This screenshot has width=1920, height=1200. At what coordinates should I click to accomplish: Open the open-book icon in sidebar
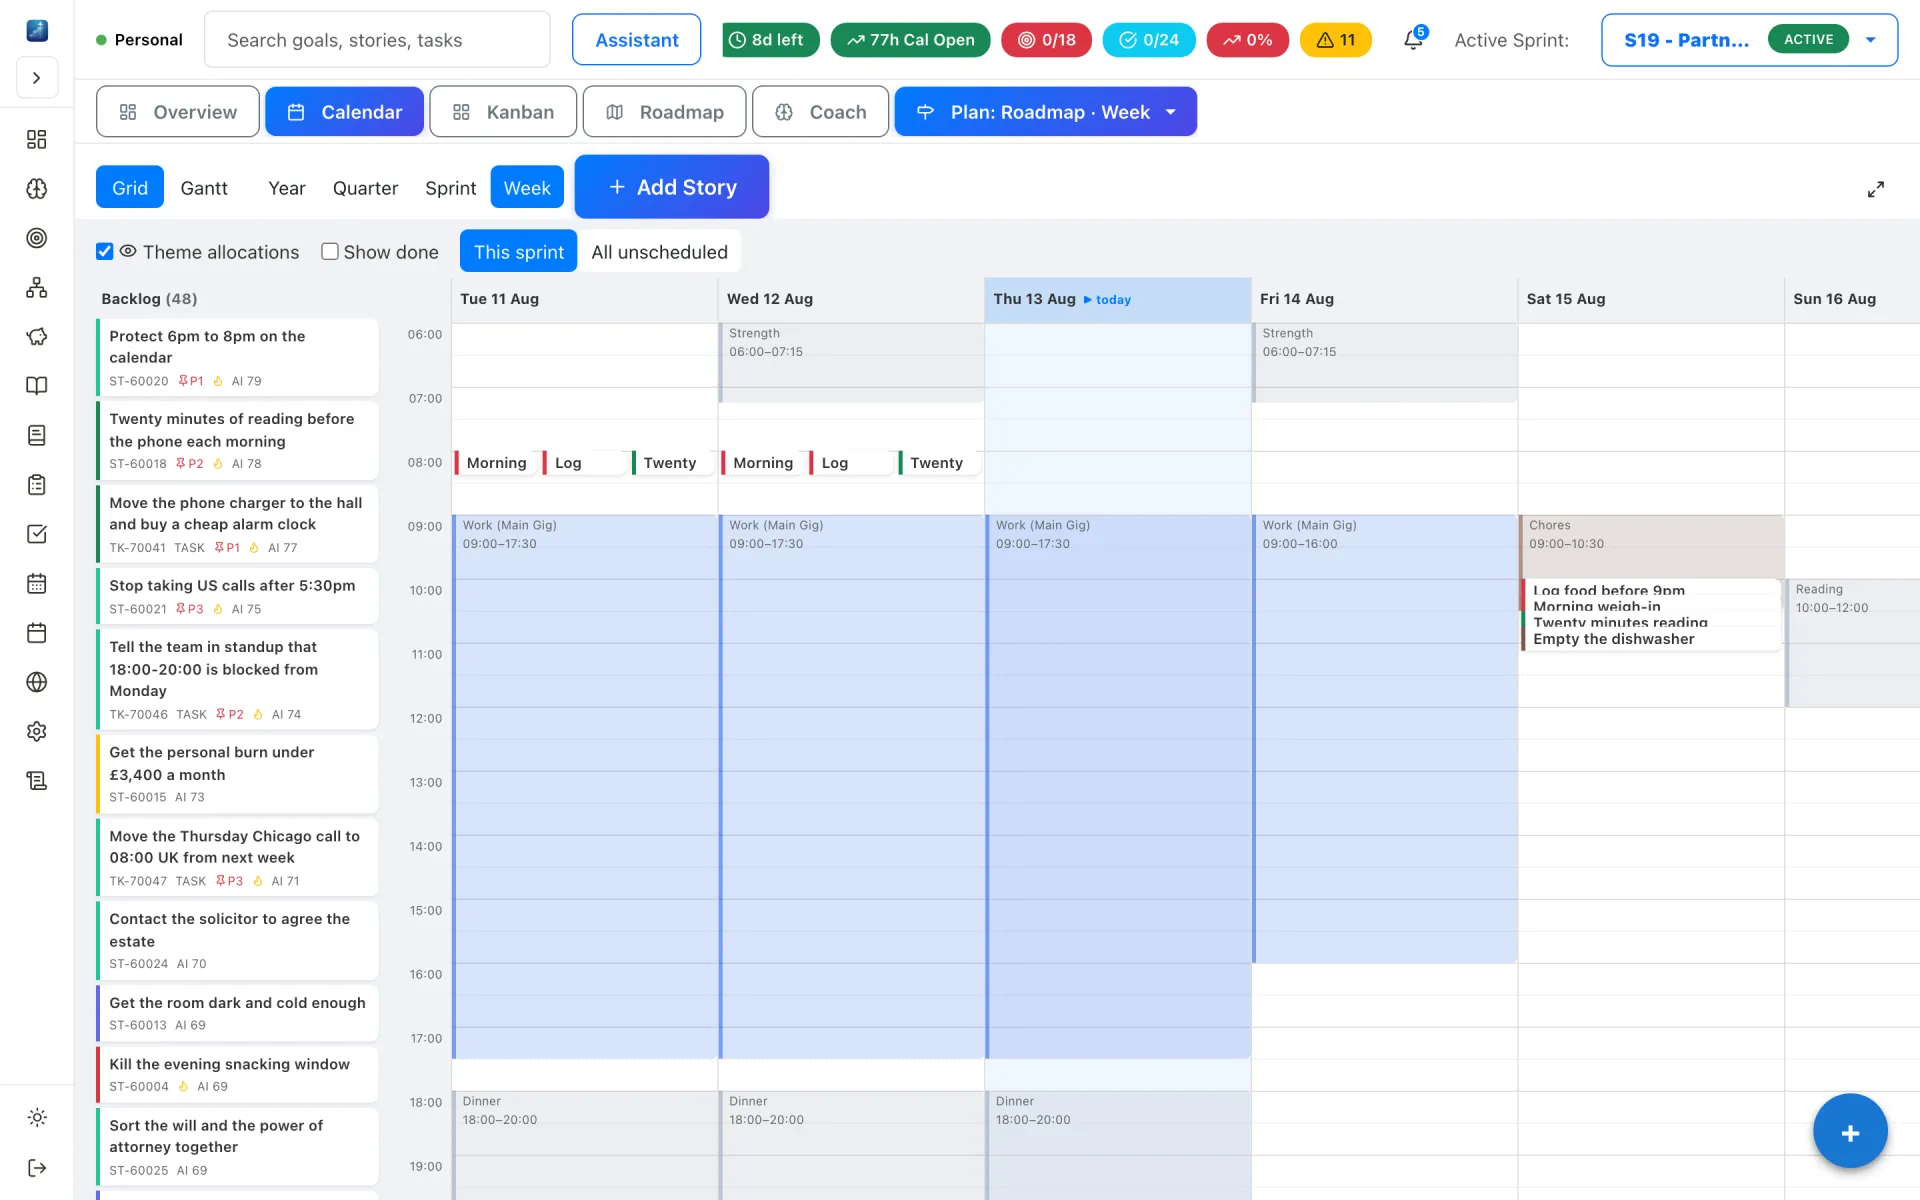(37, 386)
